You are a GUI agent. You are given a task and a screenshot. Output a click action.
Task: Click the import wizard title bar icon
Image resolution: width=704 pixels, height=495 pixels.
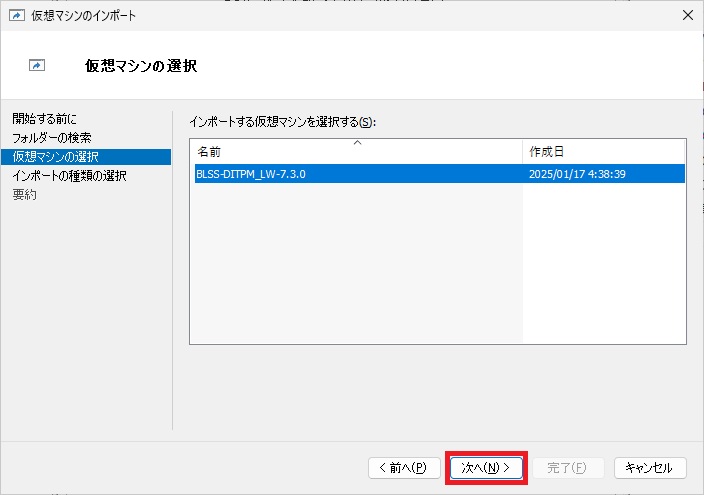(x=17, y=15)
